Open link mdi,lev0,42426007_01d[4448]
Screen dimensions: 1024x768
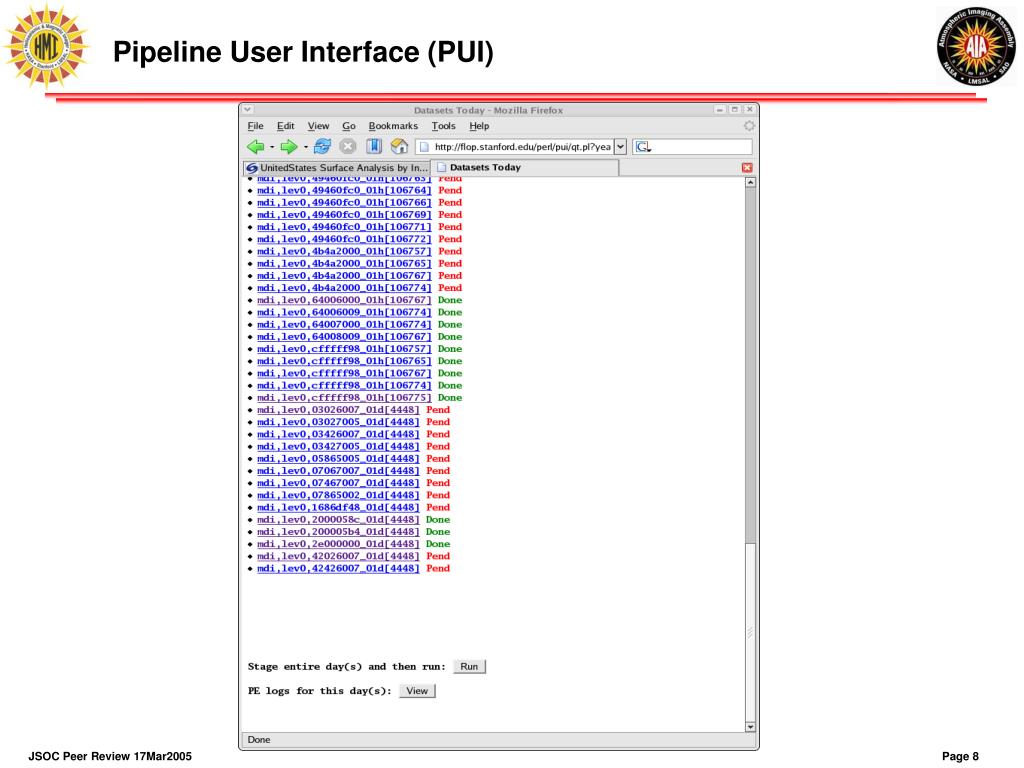pos(338,569)
